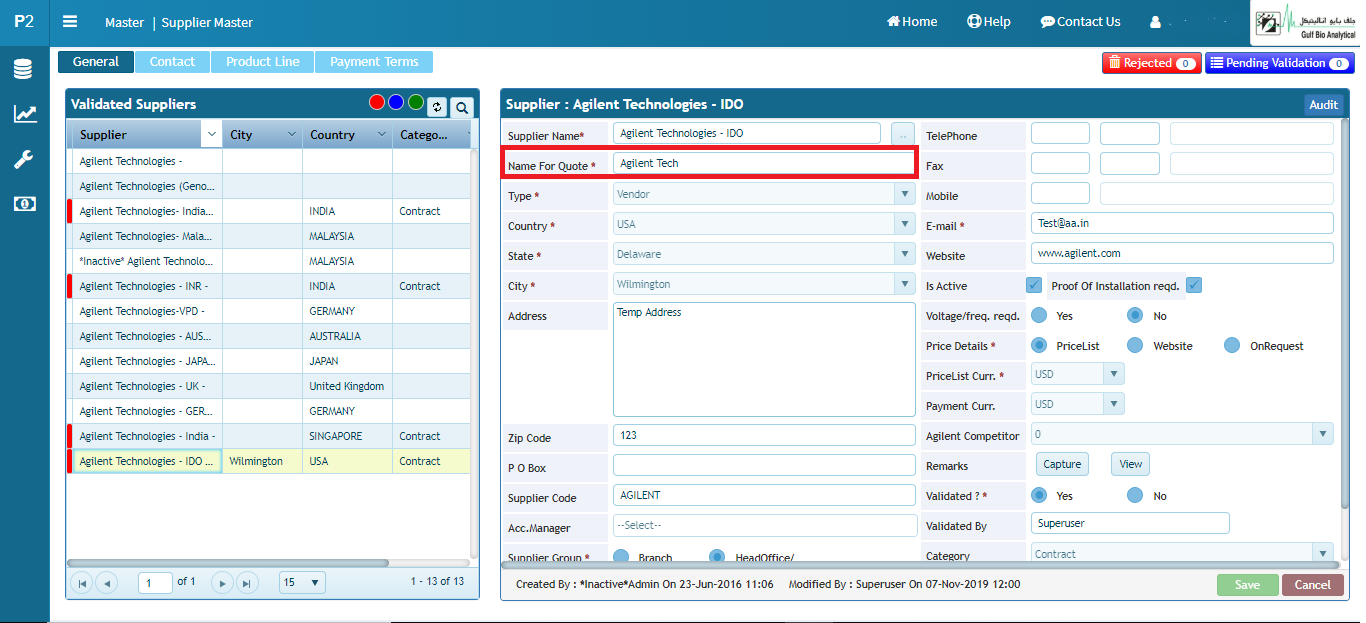The width and height of the screenshot is (1366, 623).
Task: Open the wrench tools sidebar icon
Action: [23, 159]
